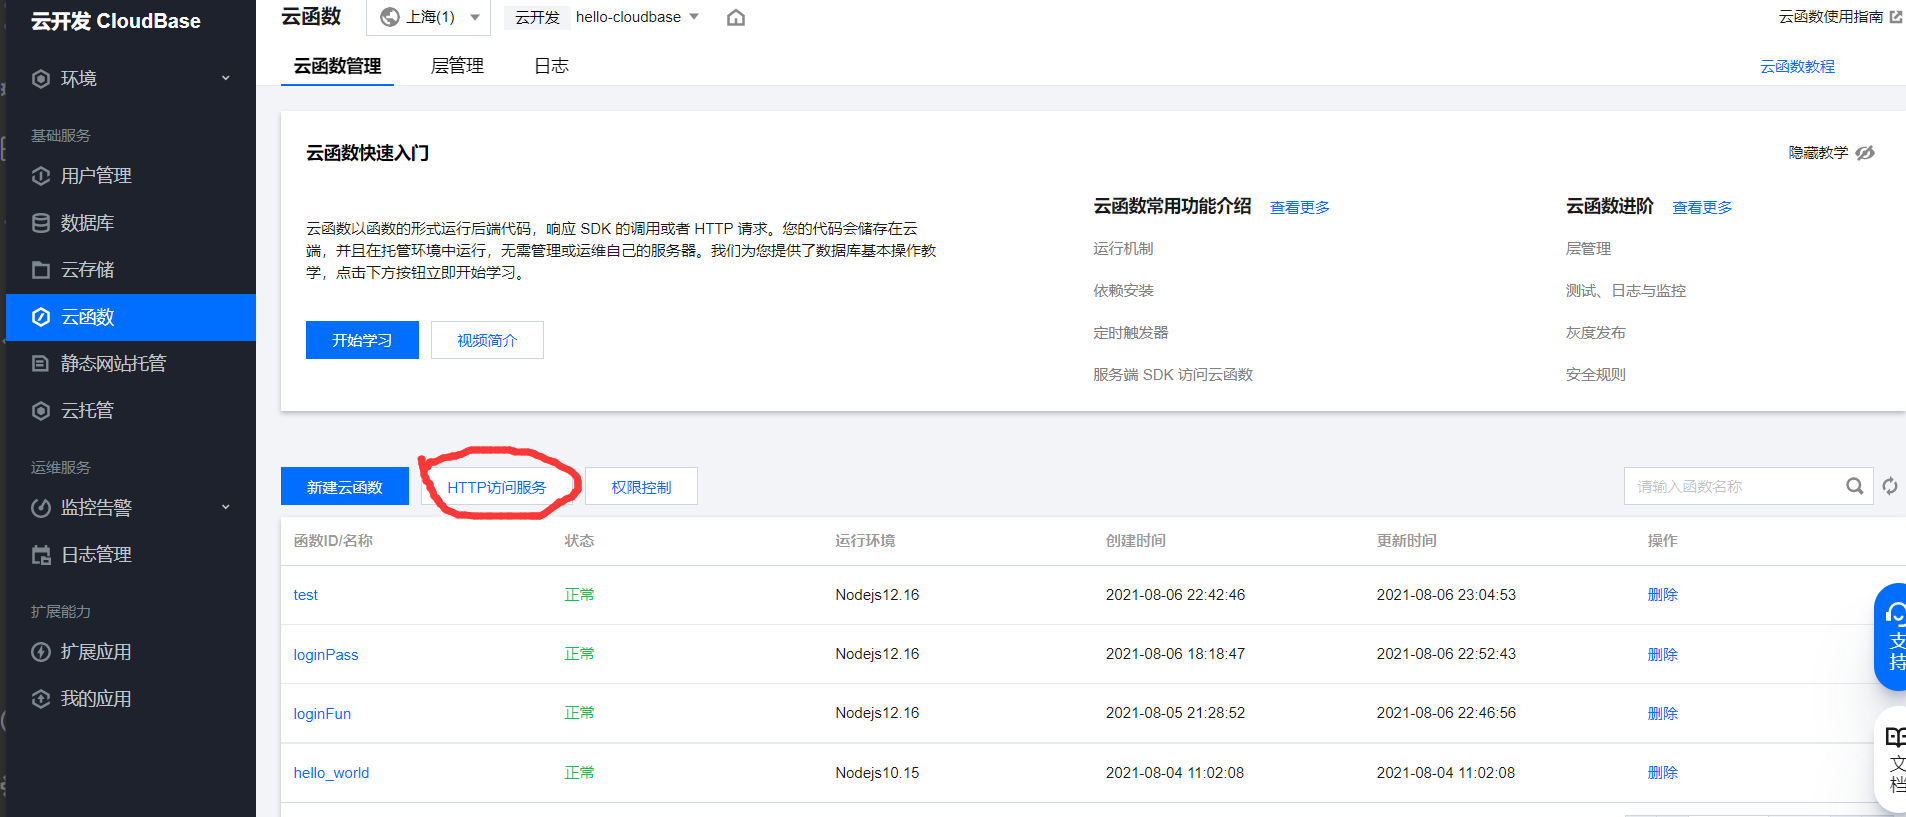Image resolution: width=1906 pixels, height=817 pixels.
Task: Hide the tutorial via 隐藏教学
Action: pos(1831,153)
